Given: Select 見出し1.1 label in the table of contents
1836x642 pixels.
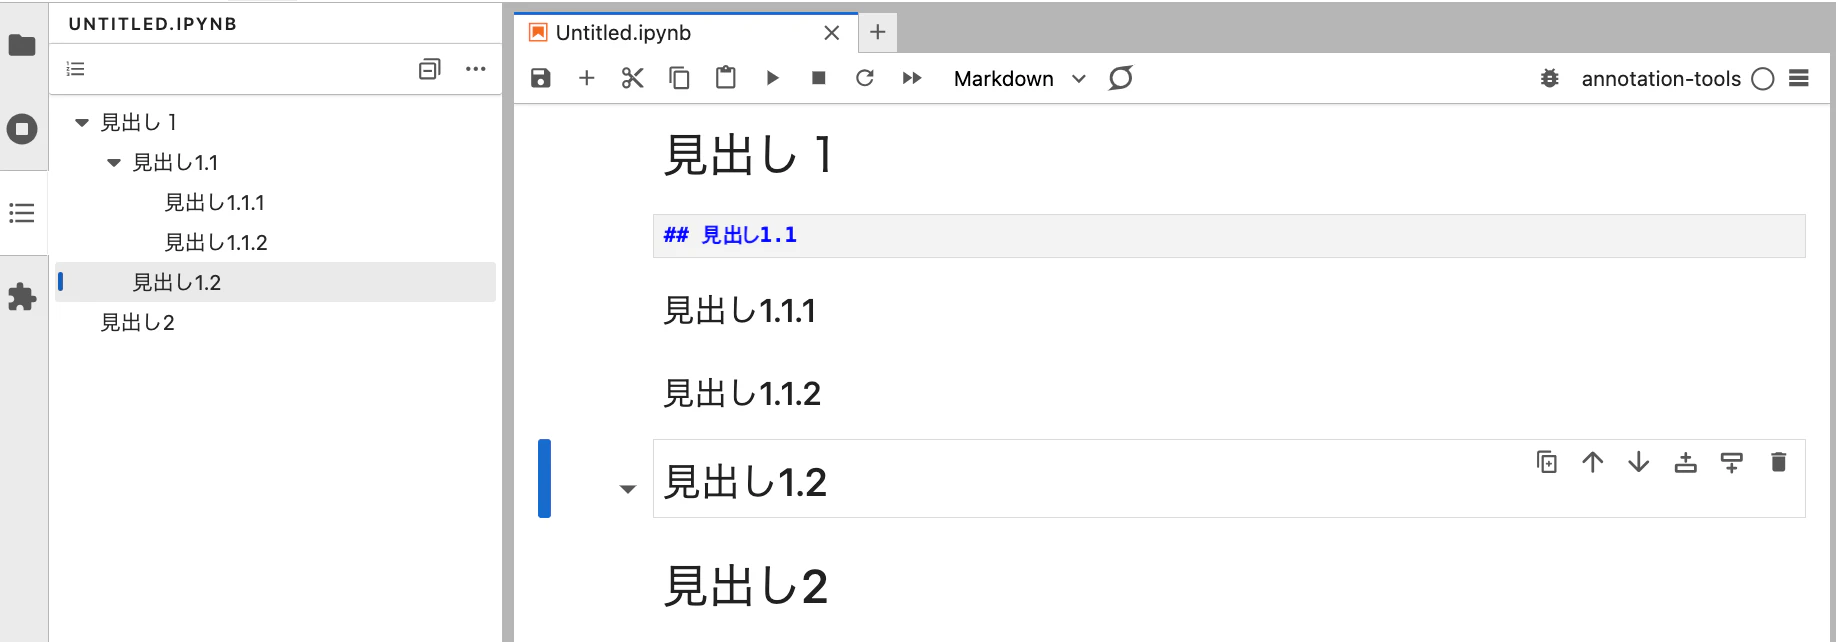Looking at the screenshot, I should click(x=175, y=162).
